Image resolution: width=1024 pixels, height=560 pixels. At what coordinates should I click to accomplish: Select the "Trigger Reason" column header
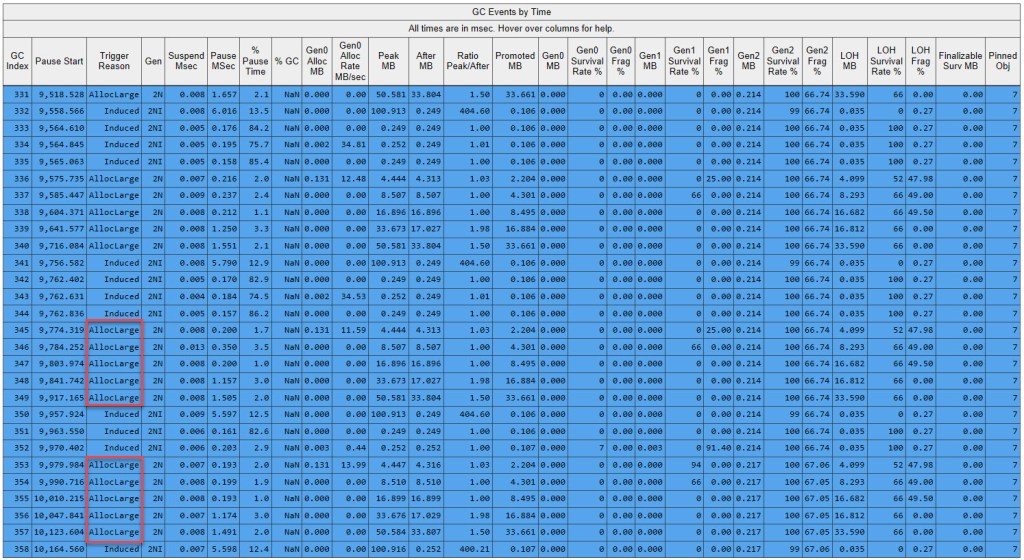(x=114, y=61)
